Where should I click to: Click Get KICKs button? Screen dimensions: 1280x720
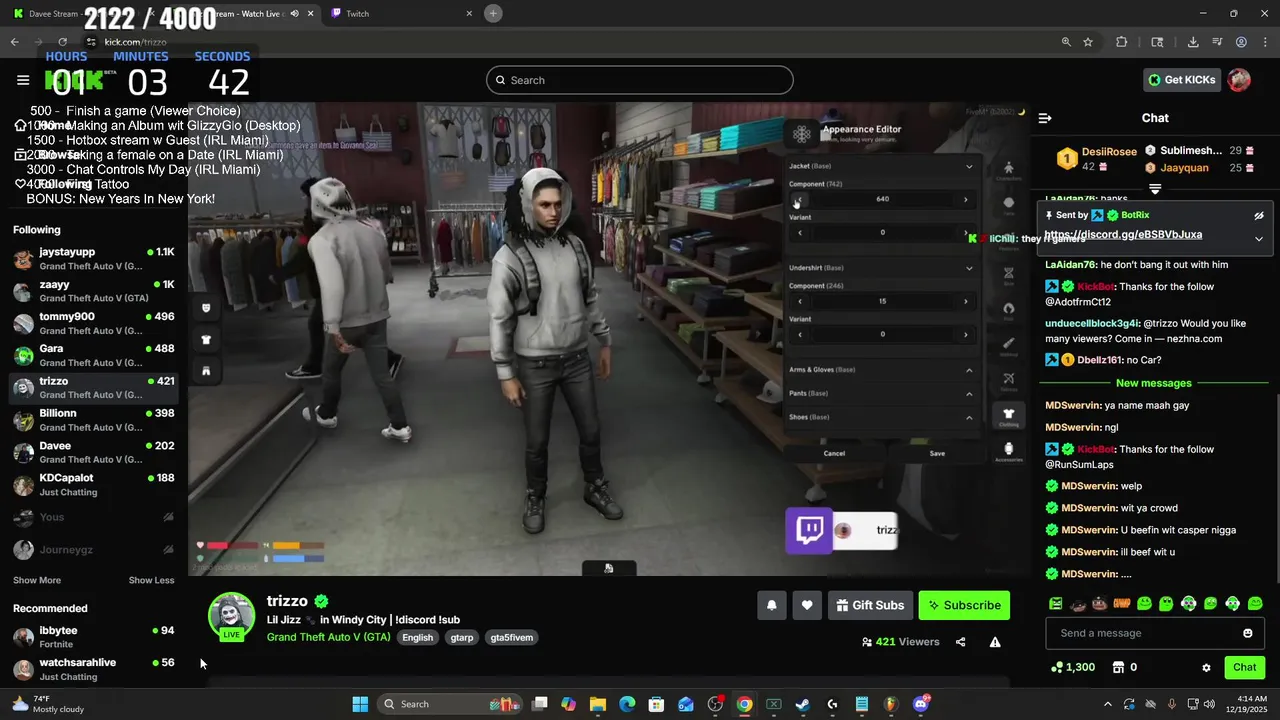pos(1182,80)
